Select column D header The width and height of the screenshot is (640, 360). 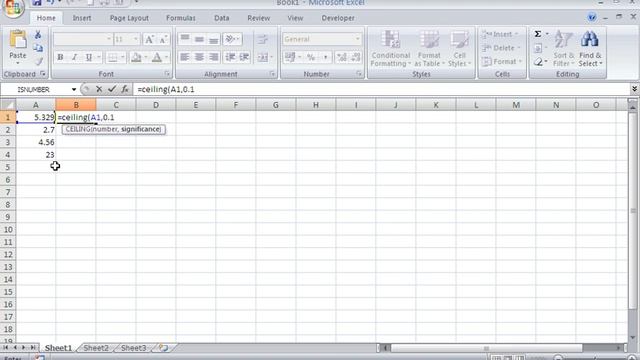point(156,105)
